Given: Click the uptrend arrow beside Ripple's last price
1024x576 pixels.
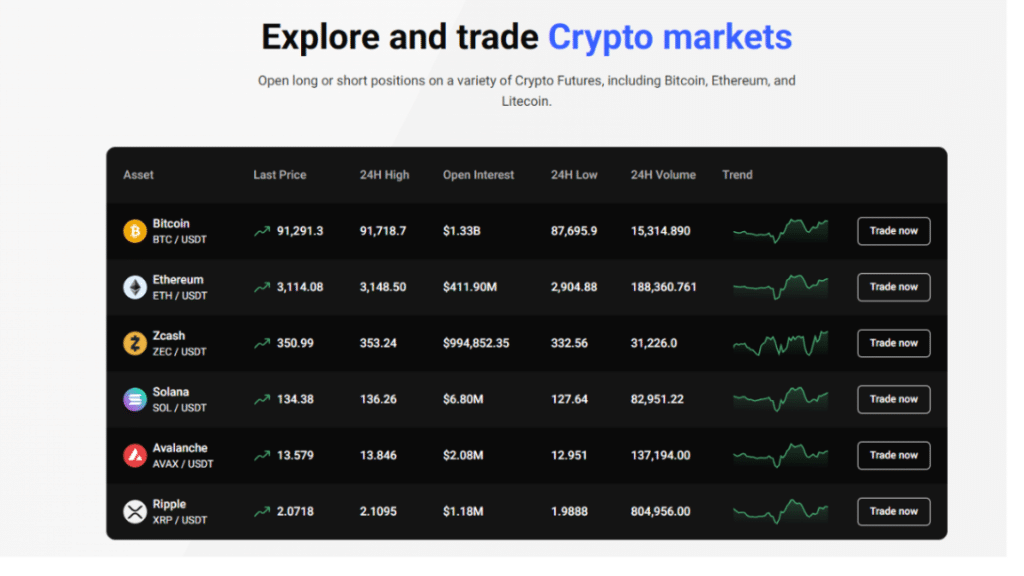Looking at the screenshot, I should (x=262, y=511).
